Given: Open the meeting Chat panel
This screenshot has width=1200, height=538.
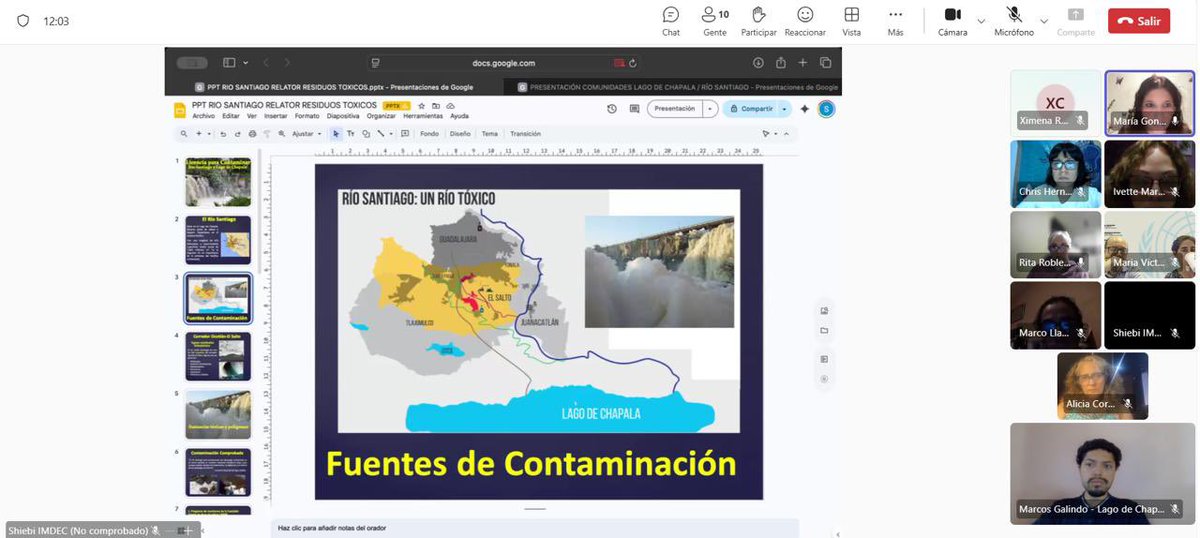Looking at the screenshot, I should point(671,21).
